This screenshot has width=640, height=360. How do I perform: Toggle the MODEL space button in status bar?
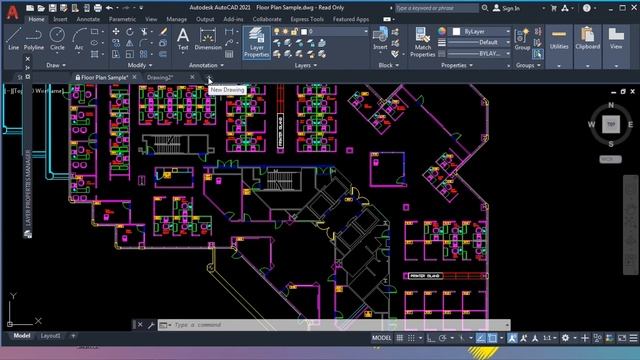[x=382, y=338]
